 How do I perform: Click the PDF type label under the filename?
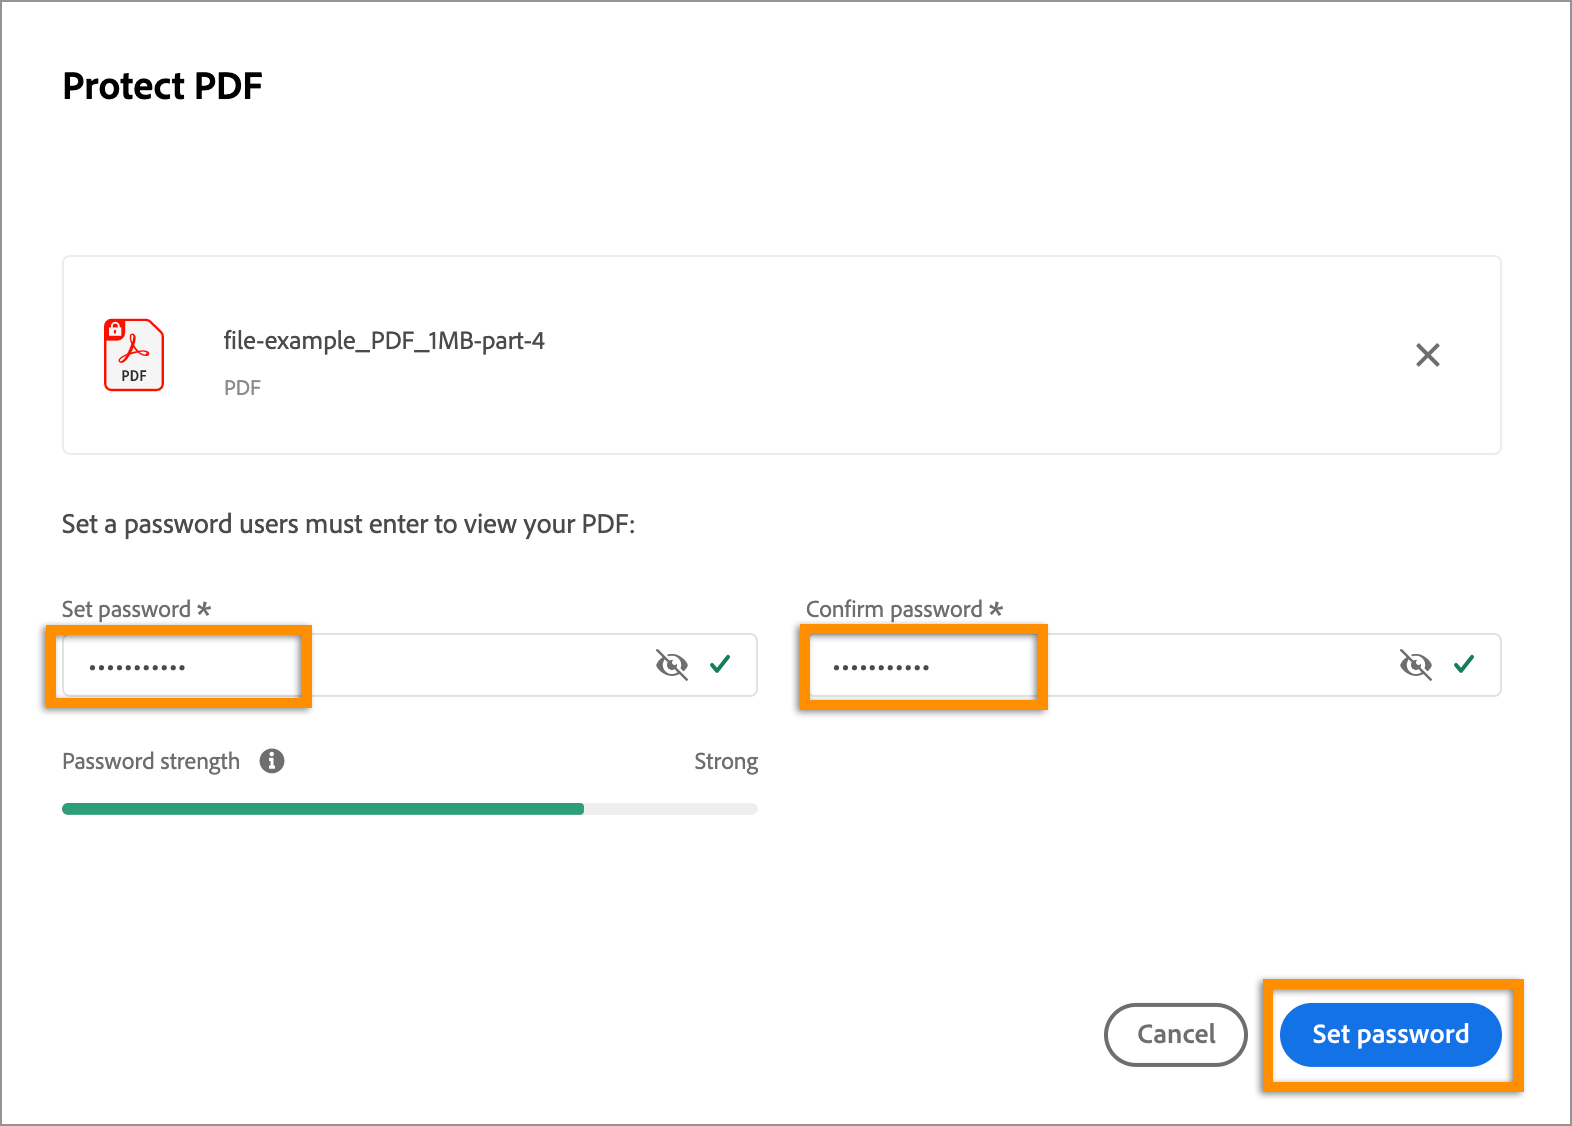(x=242, y=388)
